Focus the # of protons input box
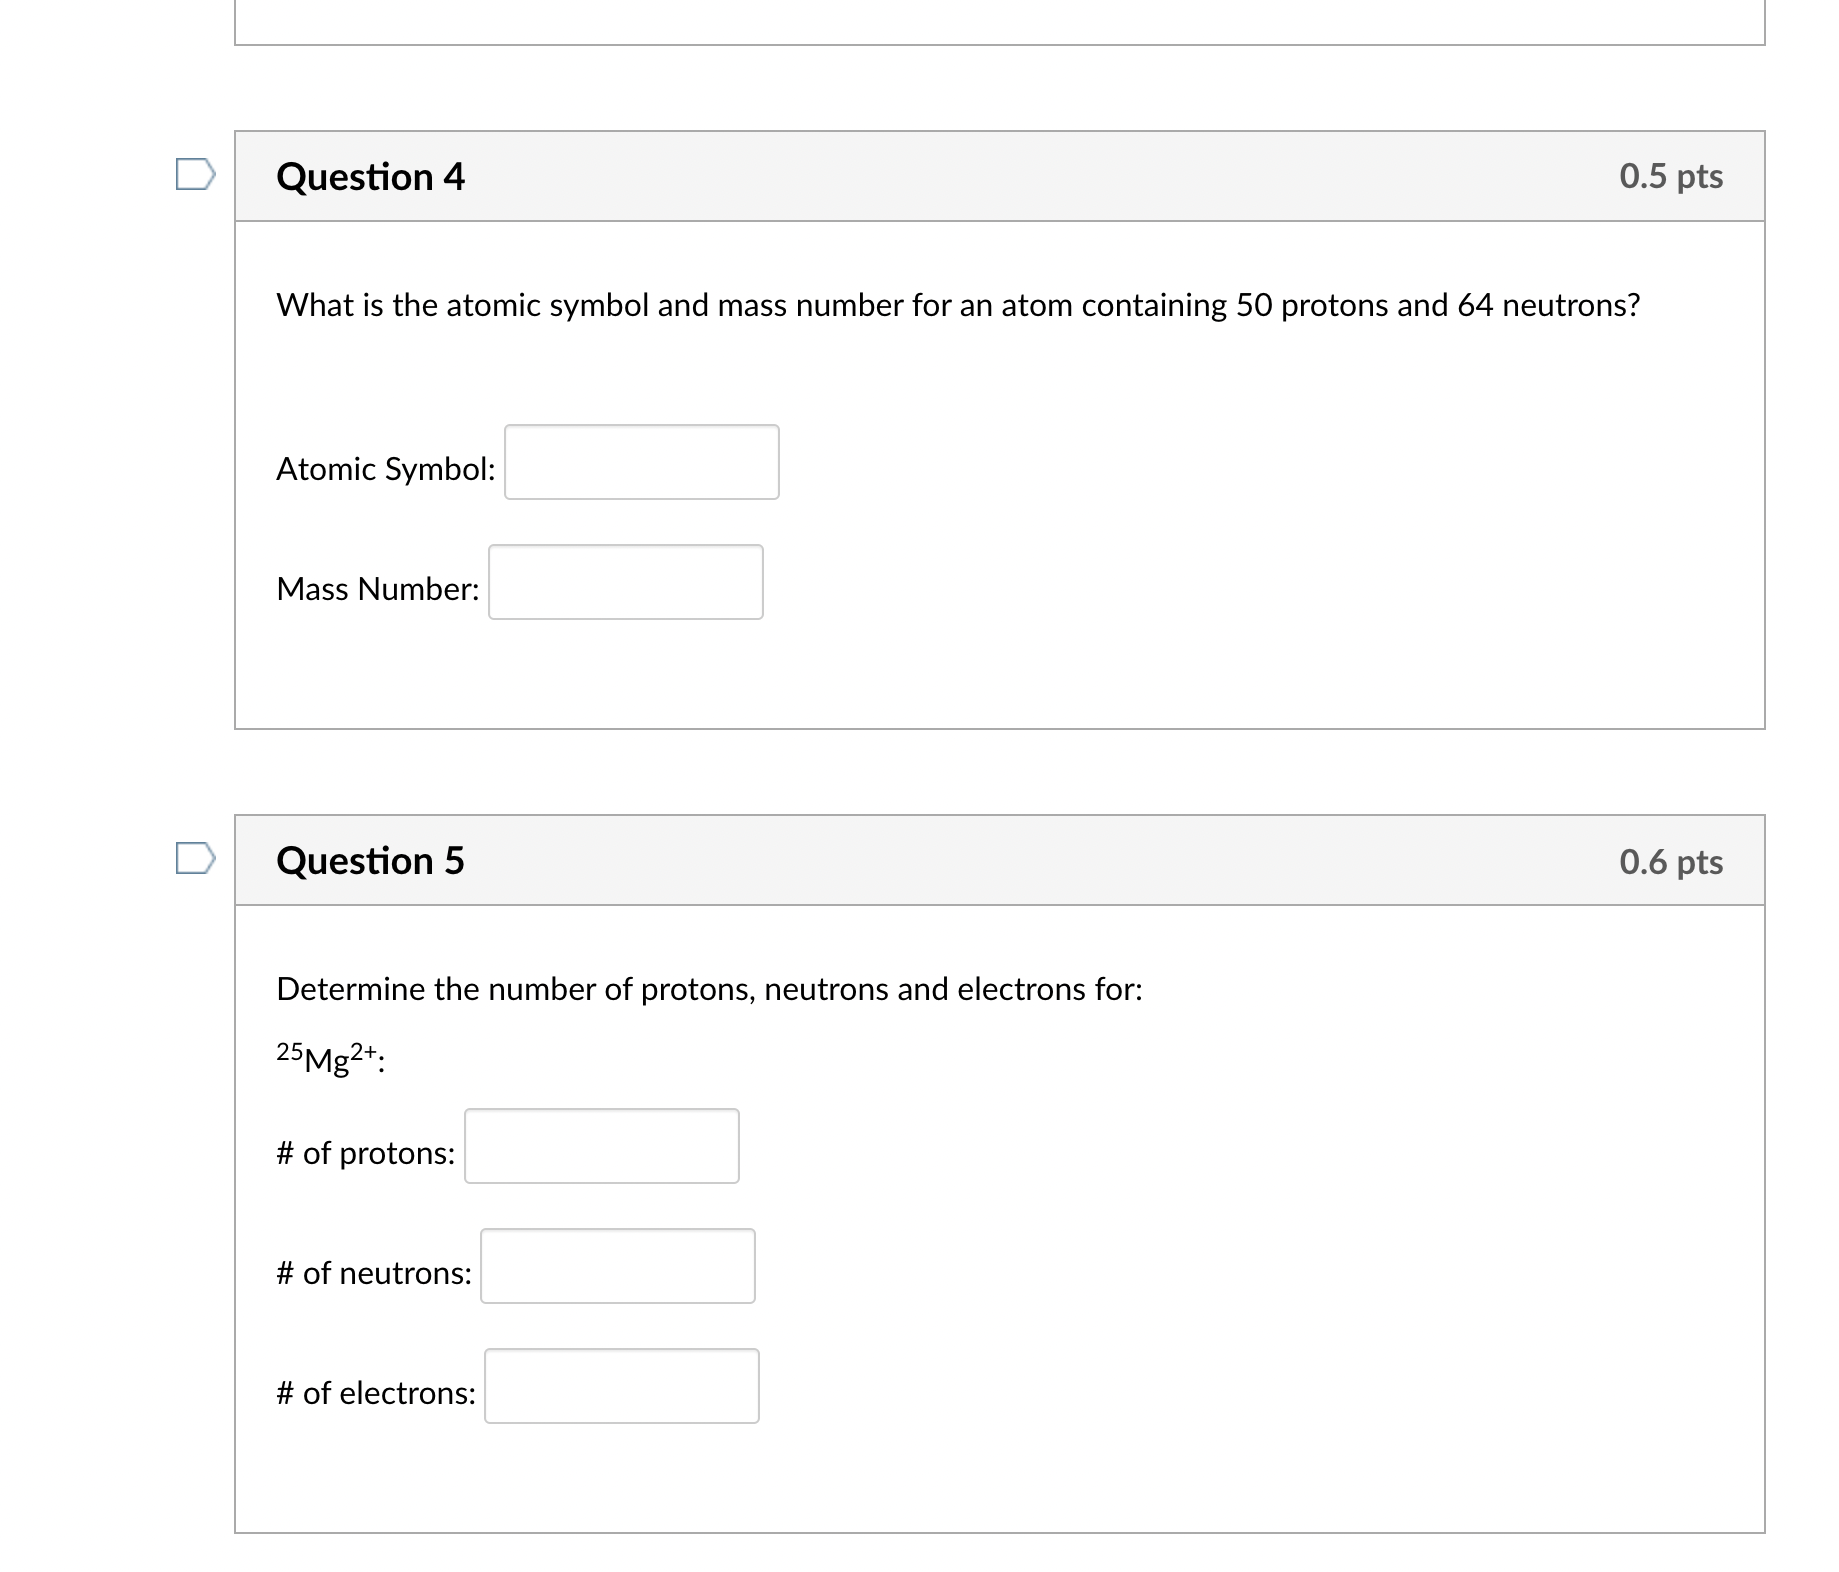Viewport: 1839px width, 1572px height. point(602,1146)
